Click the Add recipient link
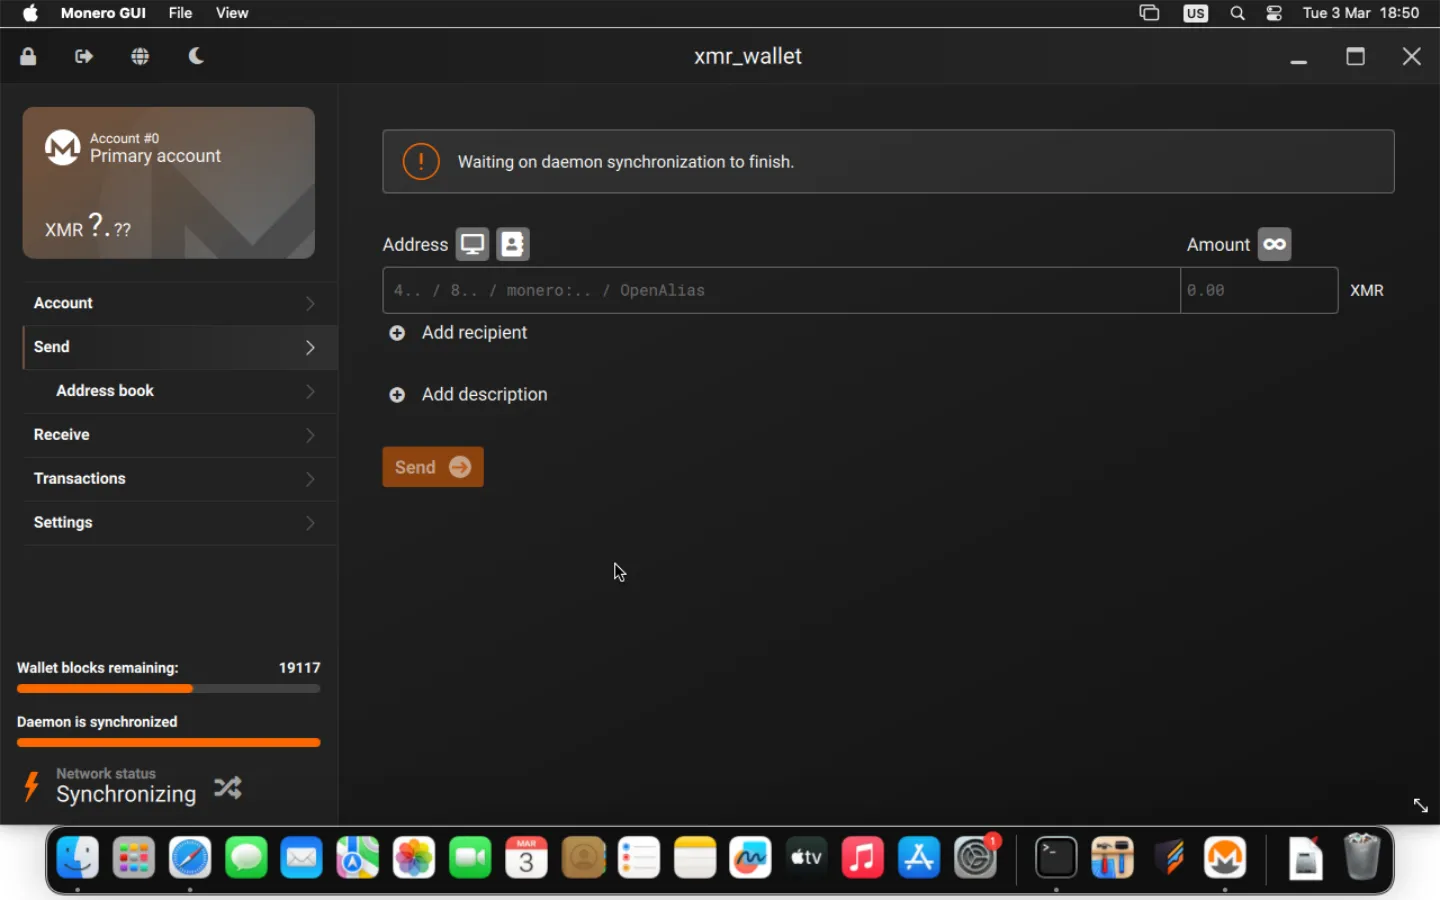This screenshot has width=1440, height=900. [x=474, y=333]
